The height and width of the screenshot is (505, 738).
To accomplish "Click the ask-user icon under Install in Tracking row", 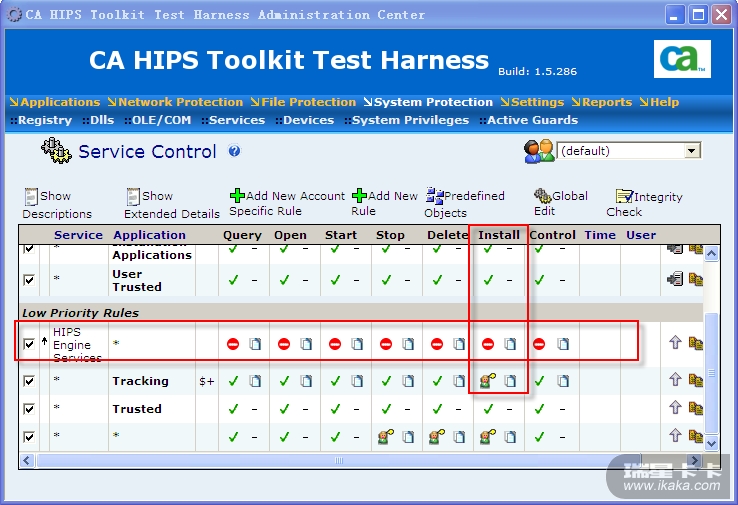I will click(487, 380).
